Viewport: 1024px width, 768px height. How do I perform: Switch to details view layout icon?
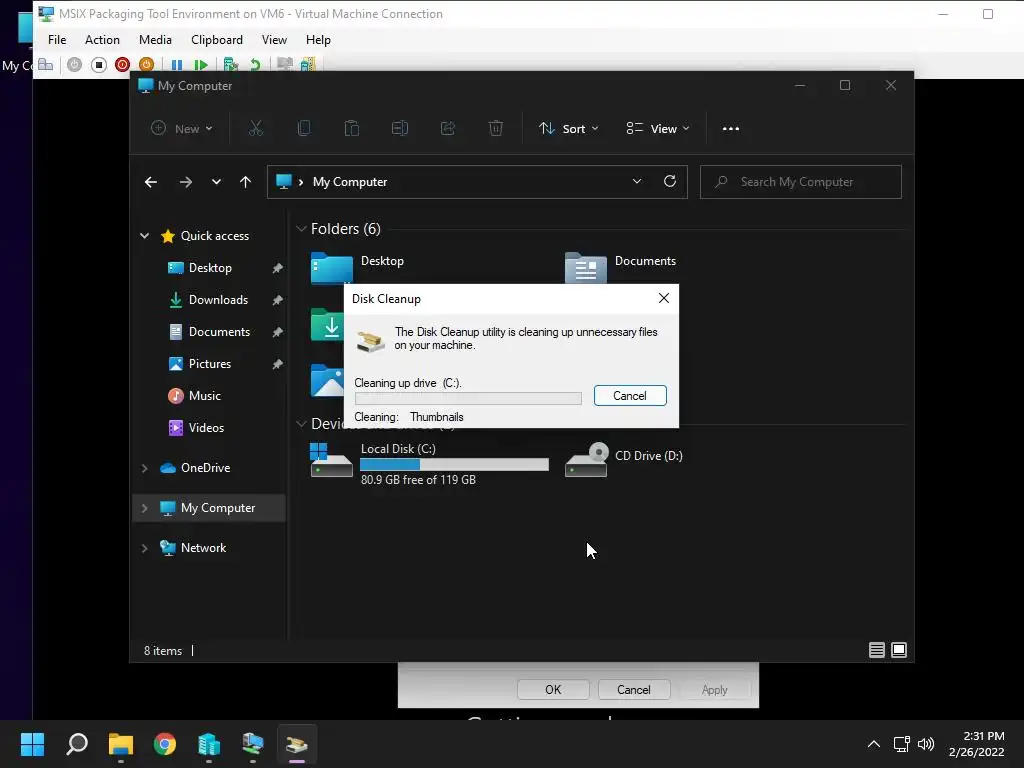click(876, 650)
